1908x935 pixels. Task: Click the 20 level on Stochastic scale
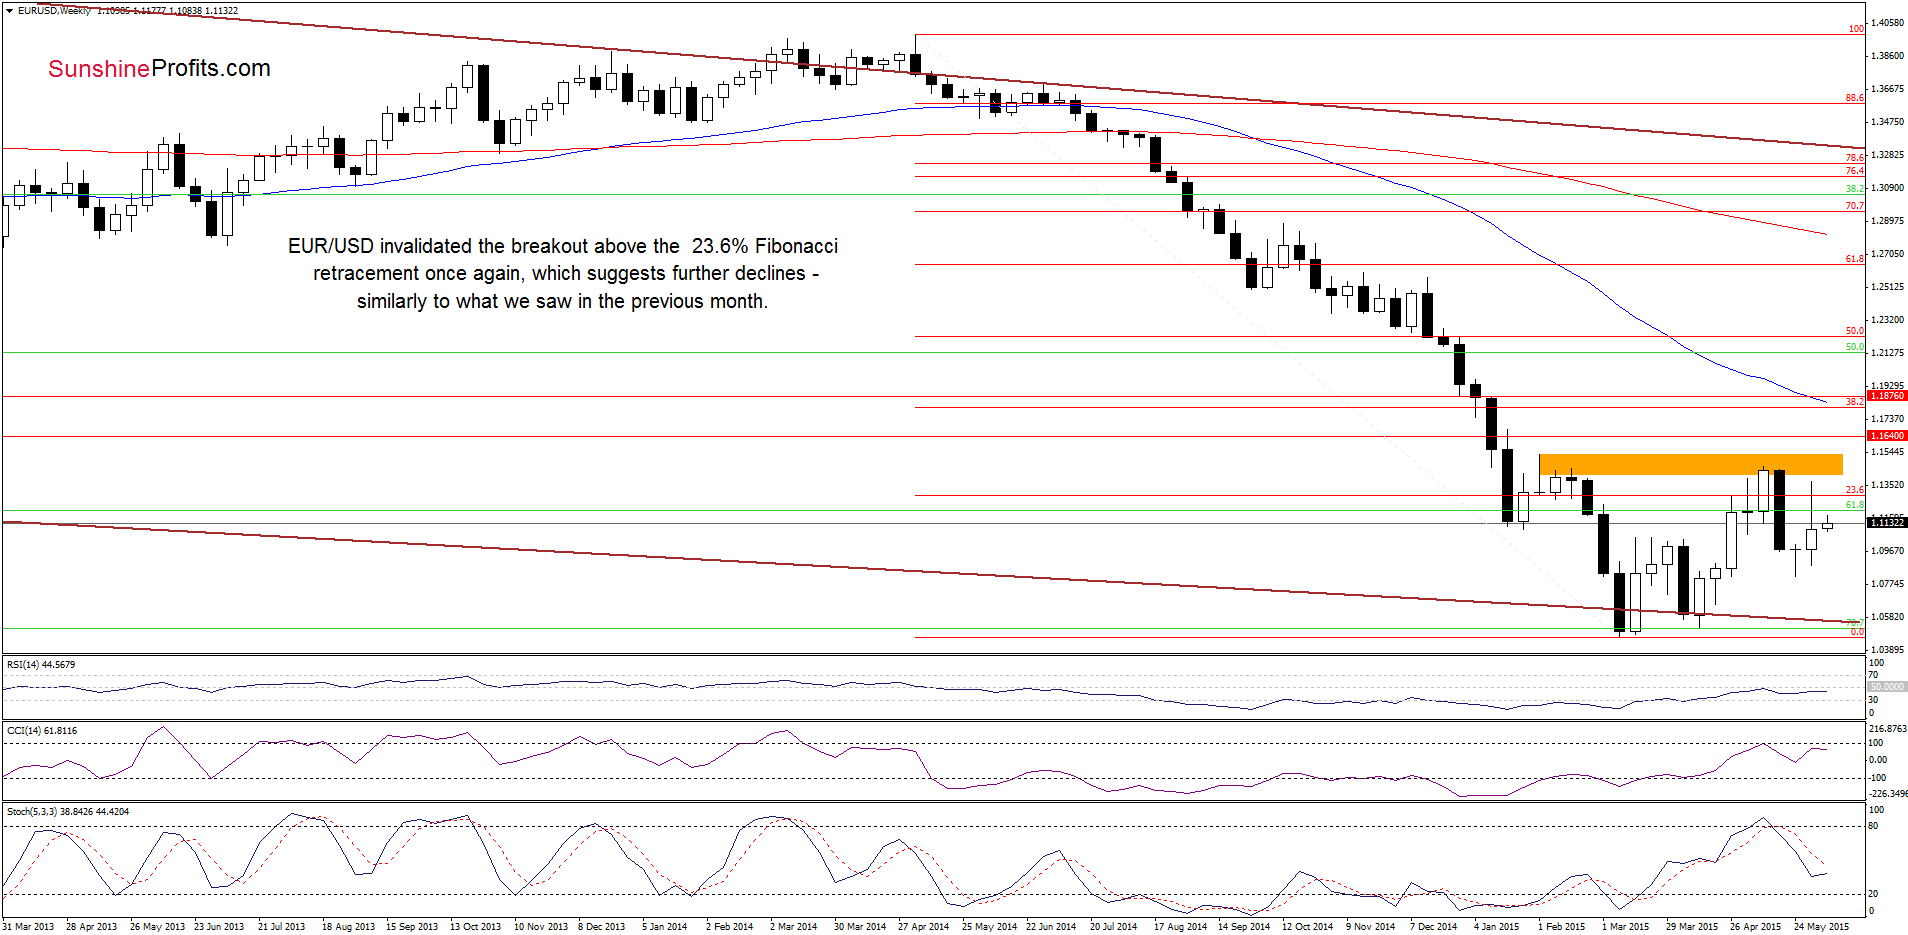(1874, 894)
